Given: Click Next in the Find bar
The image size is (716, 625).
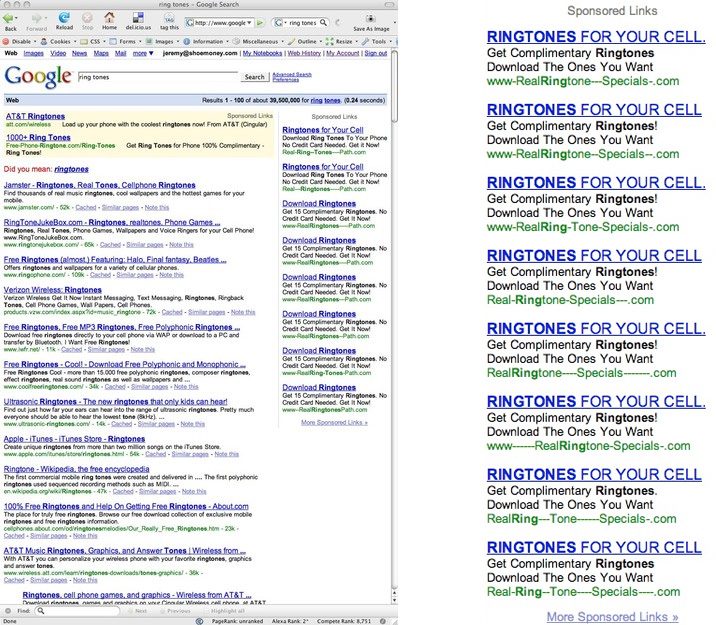Looking at the screenshot, I should 137,611.
